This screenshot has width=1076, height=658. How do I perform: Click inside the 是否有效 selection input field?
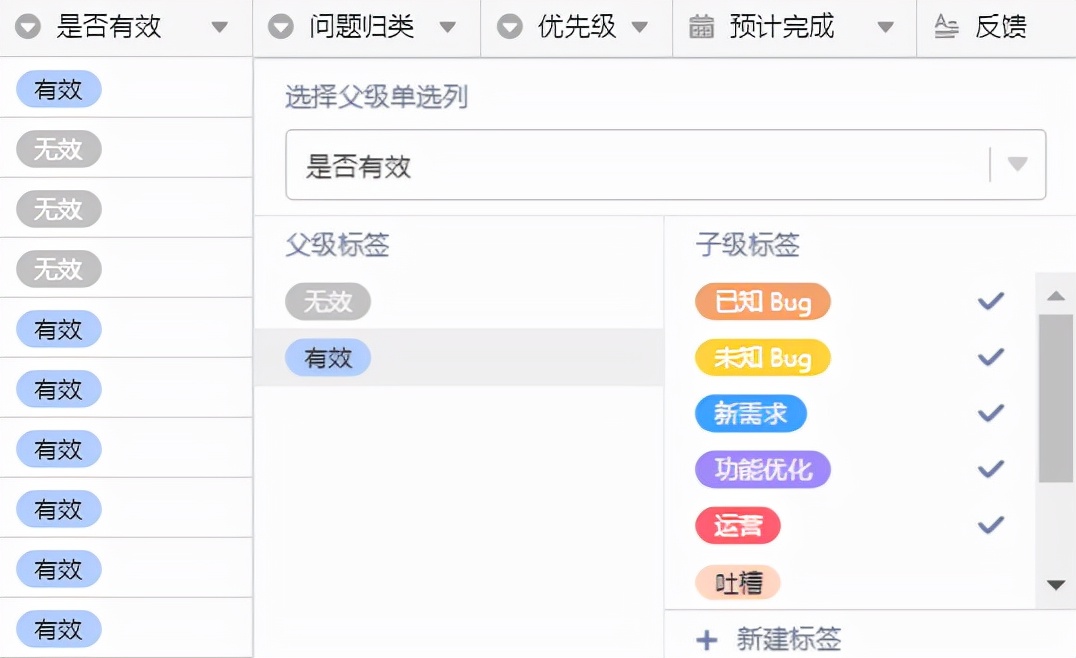[x=600, y=164]
